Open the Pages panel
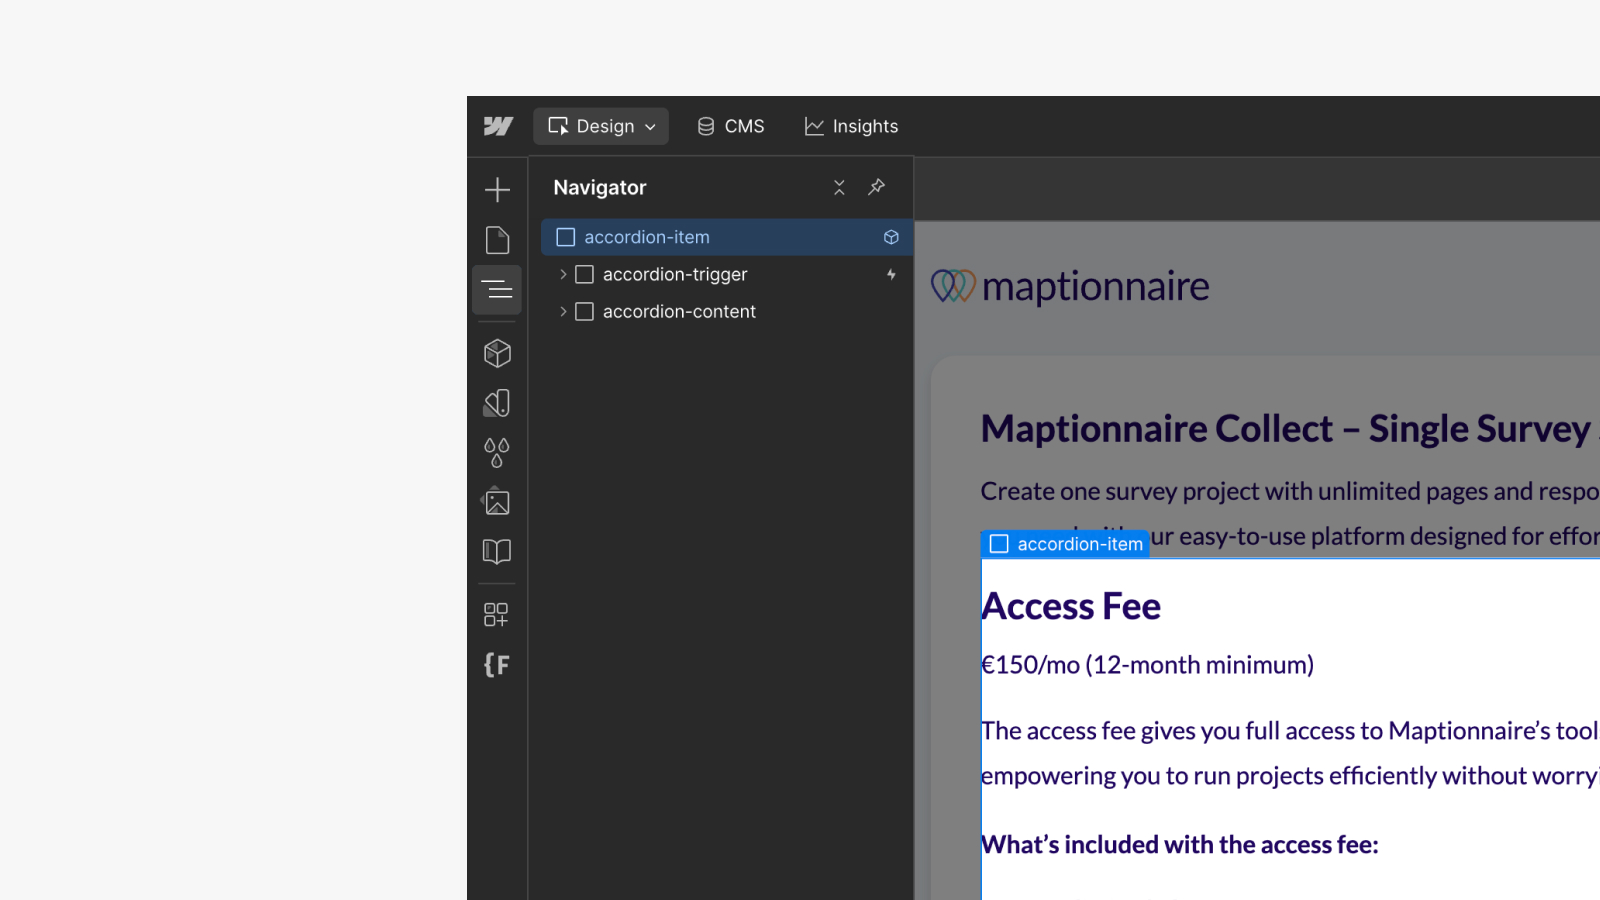This screenshot has width=1600, height=900. (x=497, y=240)
